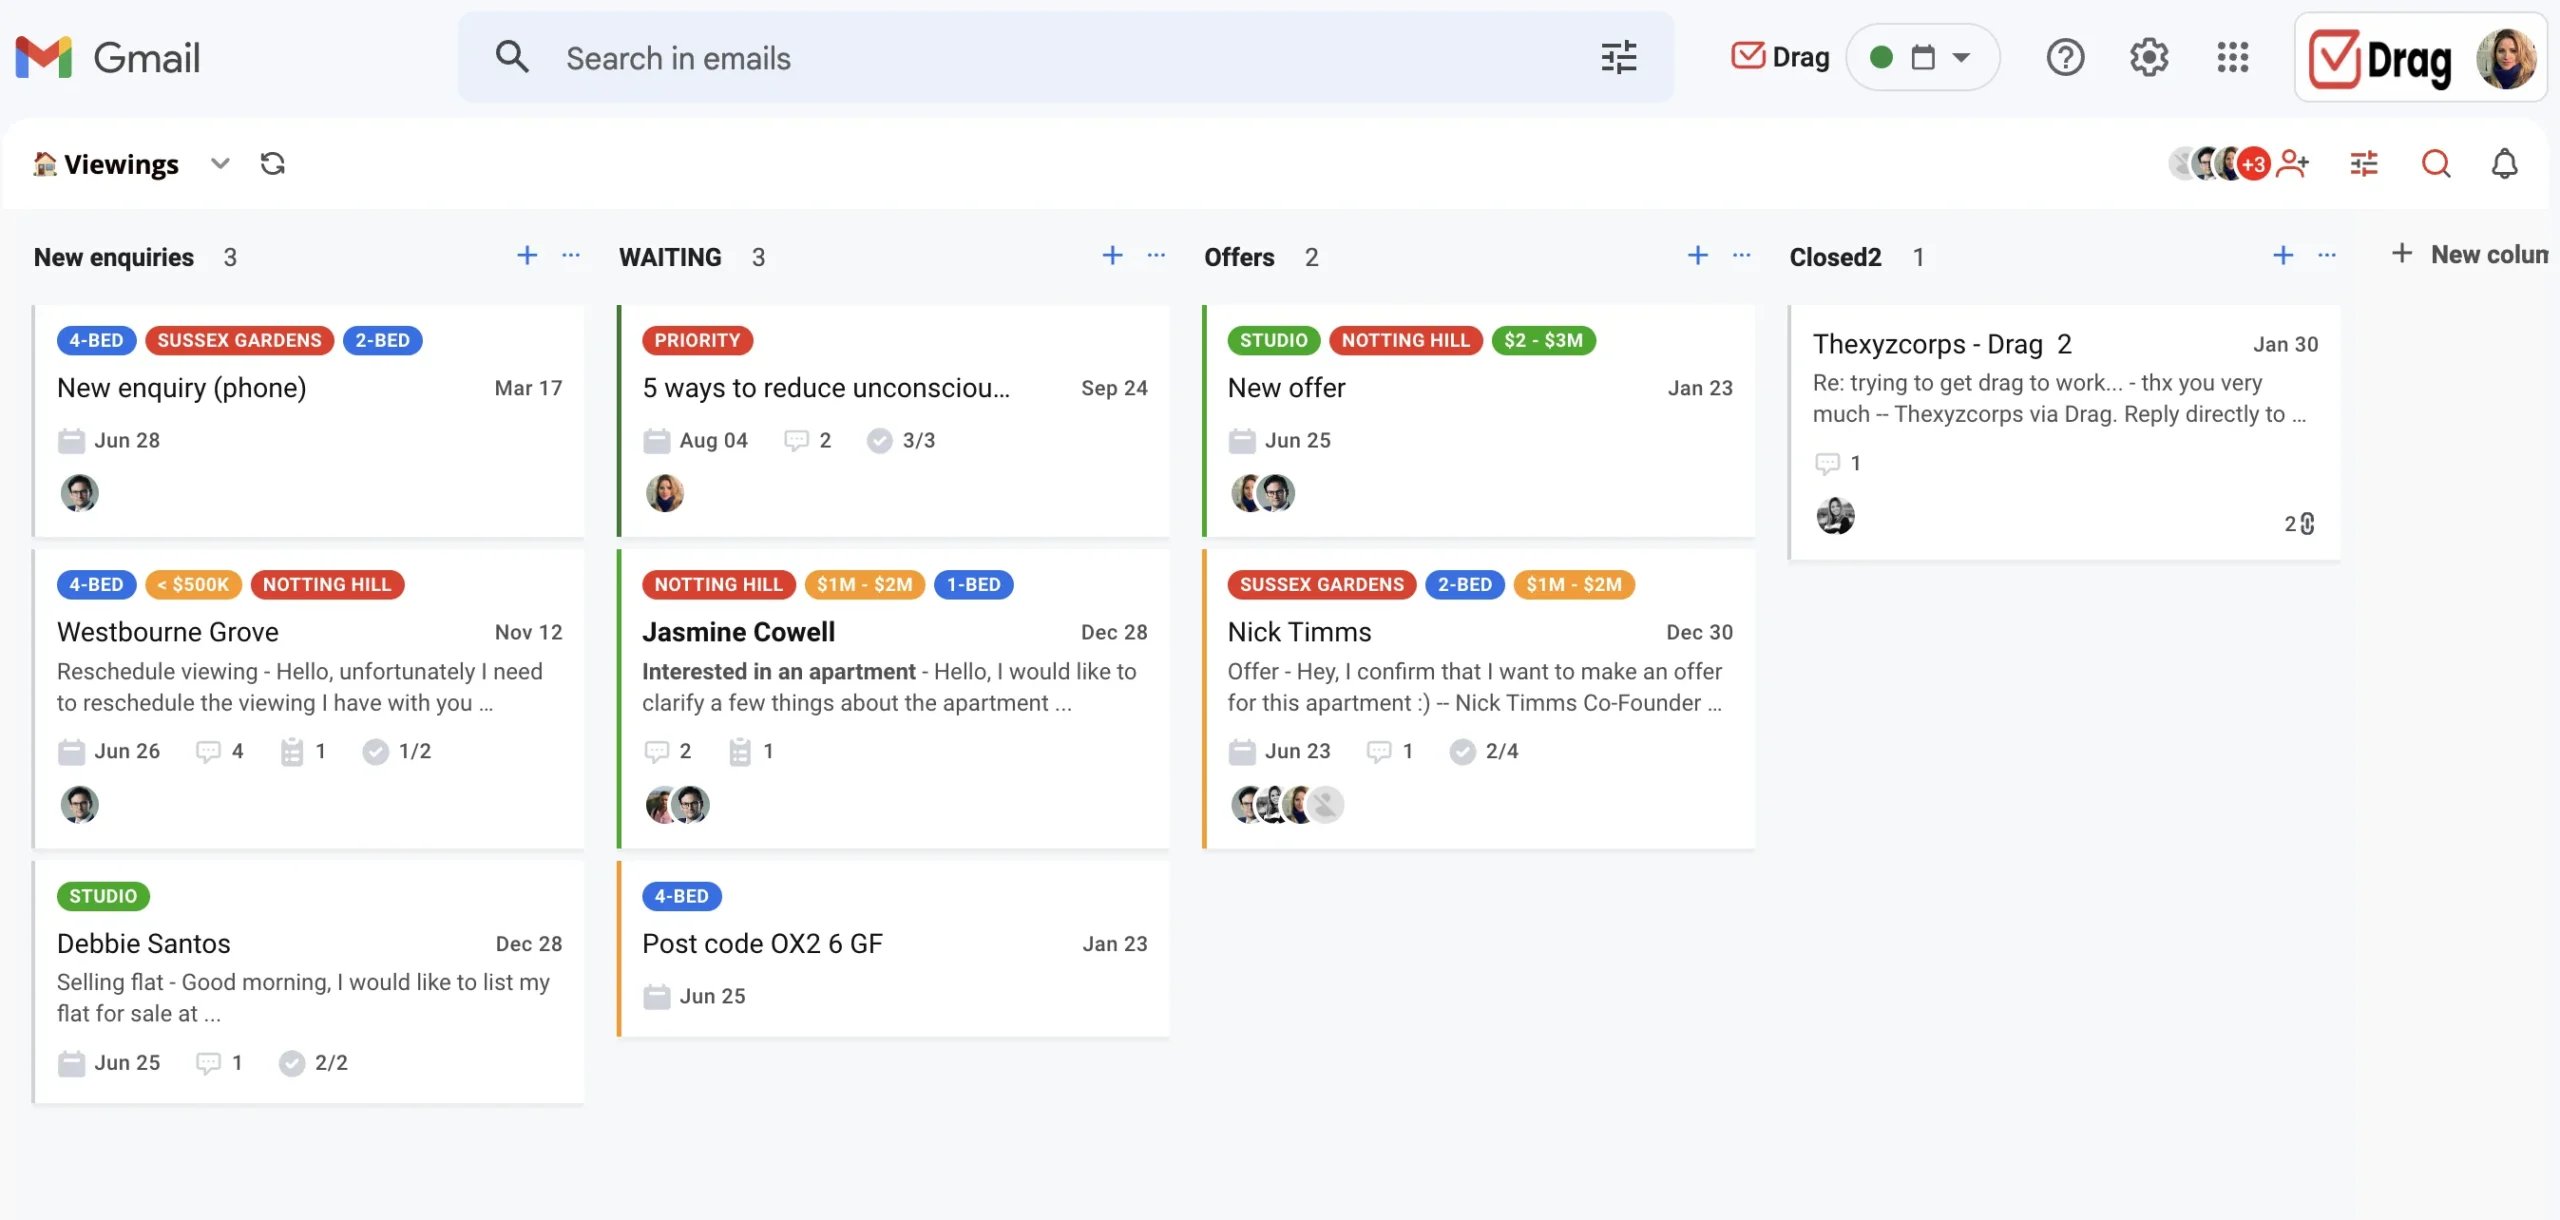Click the search magnifier icon in search bar
This screenshot has width=2560, height=1220.
512,57
